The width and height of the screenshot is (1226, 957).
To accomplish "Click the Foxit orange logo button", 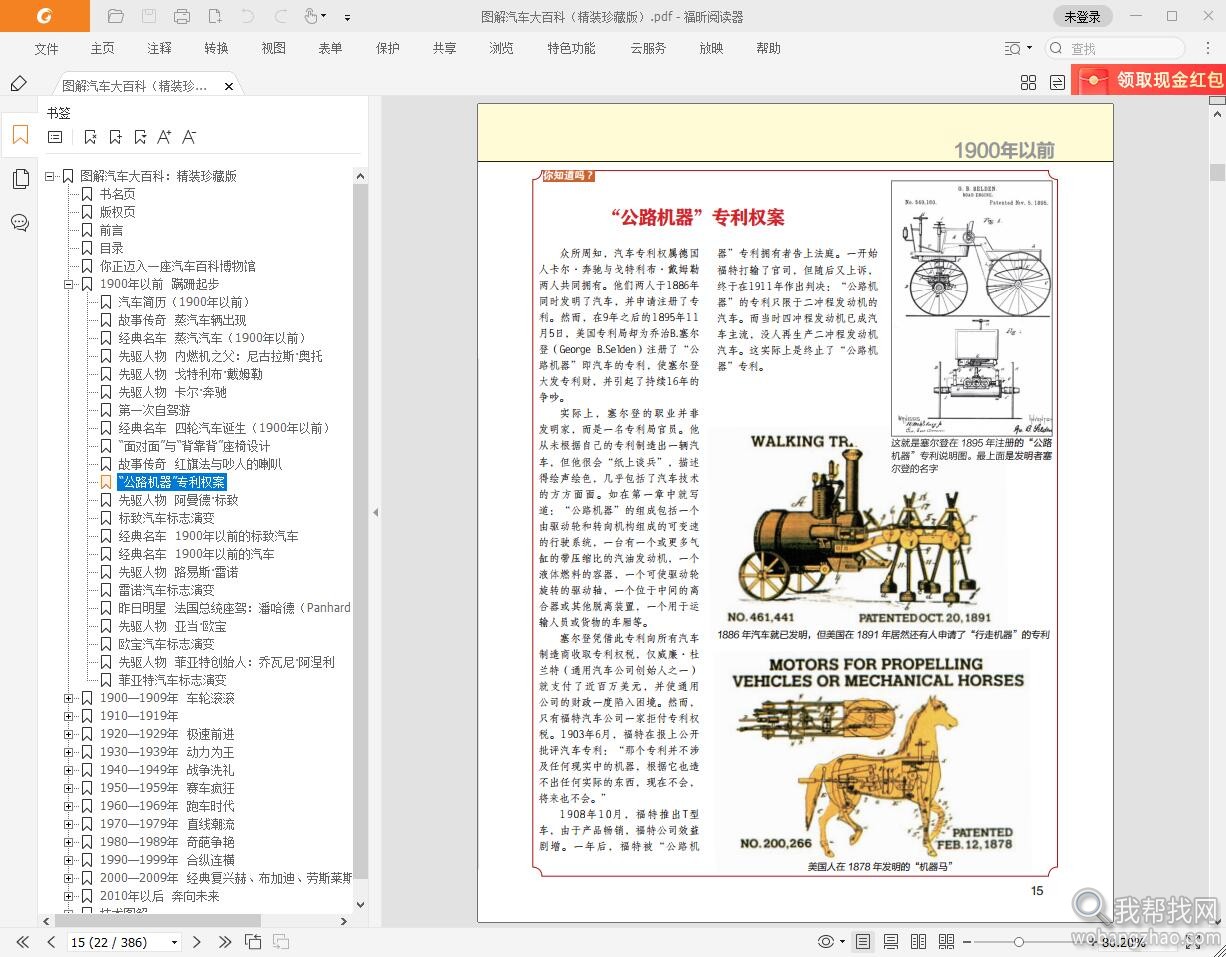I will pyautogui.click(x=45, y=16).
